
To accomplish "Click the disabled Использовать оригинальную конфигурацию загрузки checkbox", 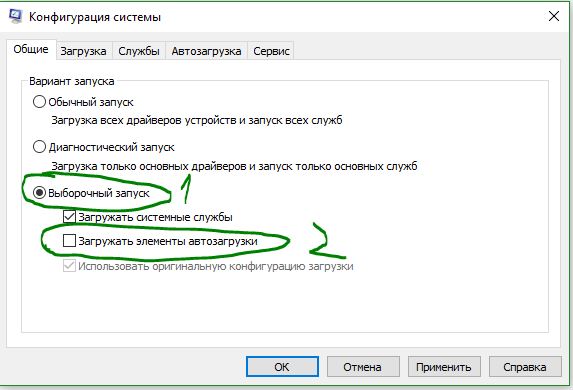I will point(69,266).
